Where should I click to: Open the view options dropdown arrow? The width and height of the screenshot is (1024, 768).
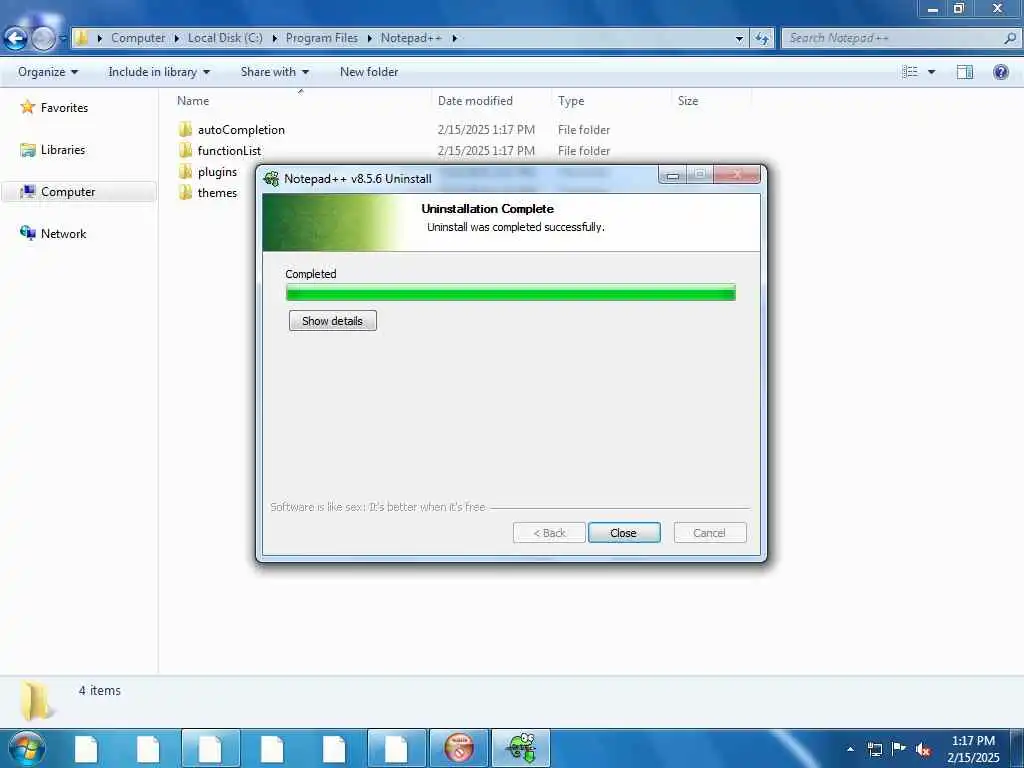tap(932, 72)
